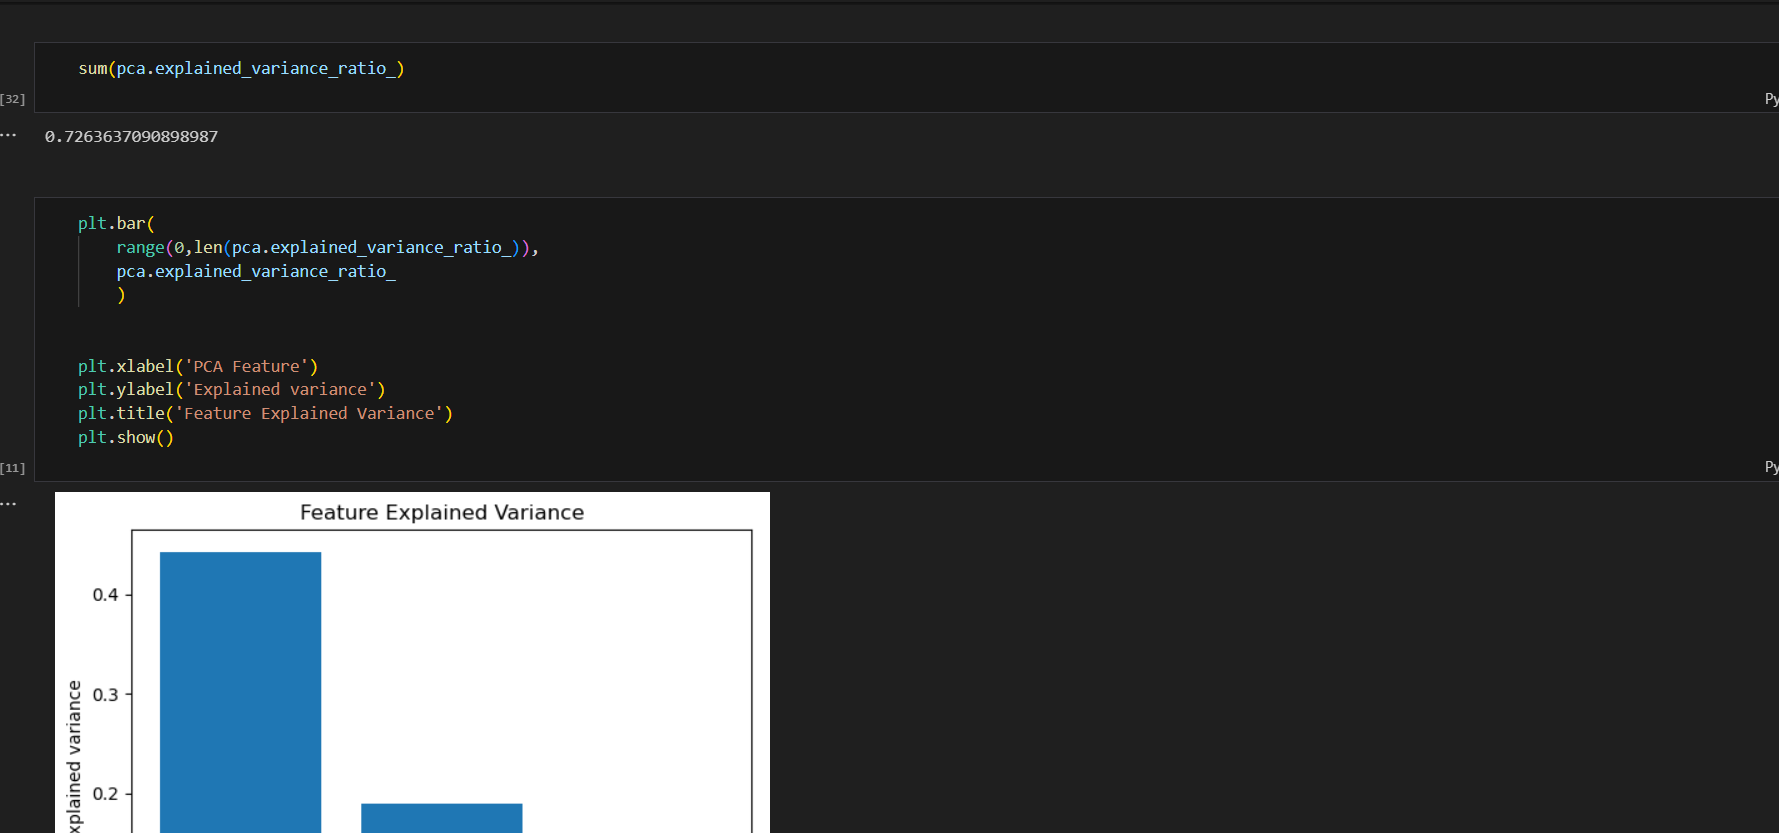This screenshot has height=833, width=1779.
Task: Open output options ellipsis beside the chart
Action: click(x=9, y=503)
